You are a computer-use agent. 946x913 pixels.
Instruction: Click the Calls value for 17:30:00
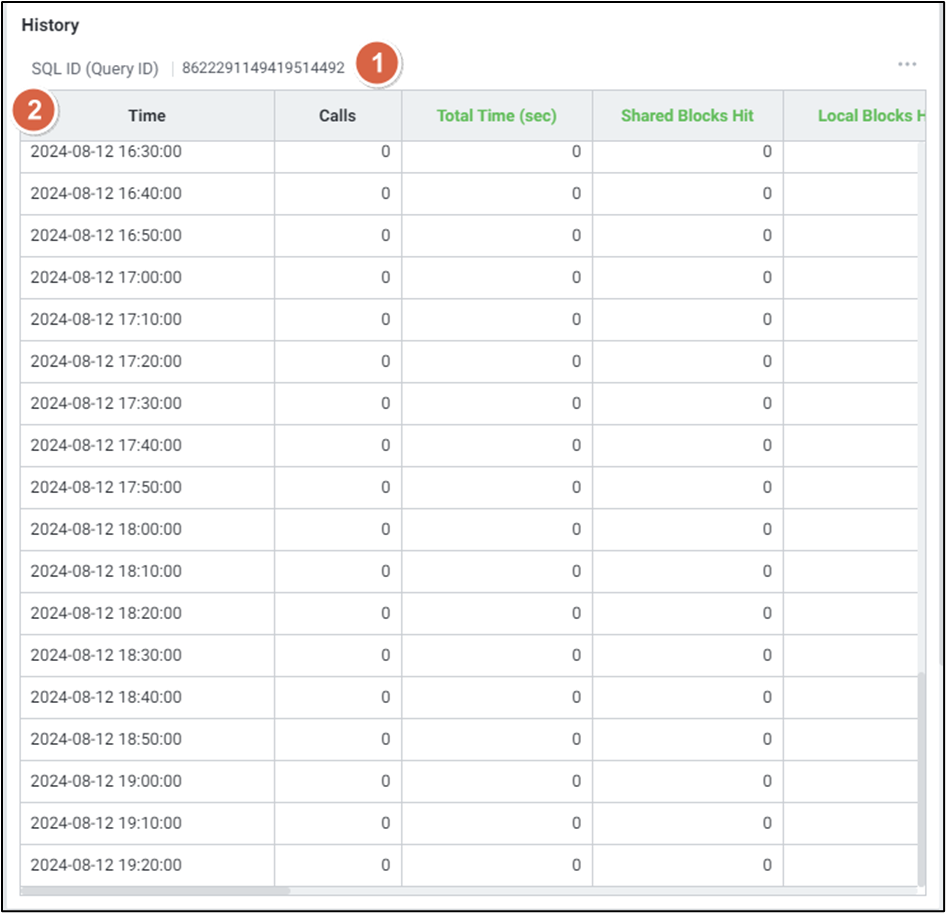point(385,404)
